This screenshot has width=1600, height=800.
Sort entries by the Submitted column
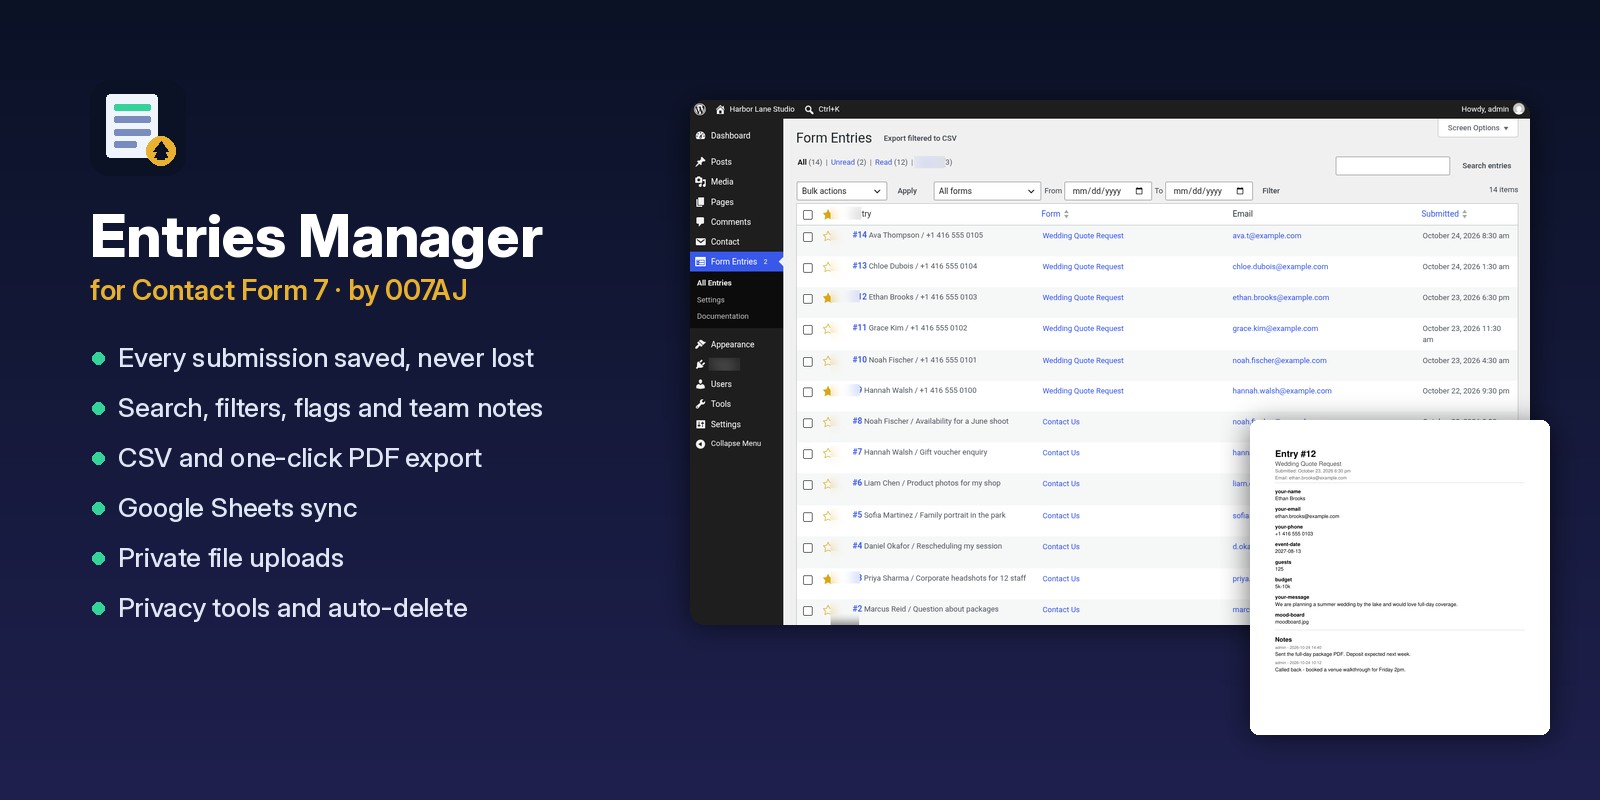coord(1444,214)
